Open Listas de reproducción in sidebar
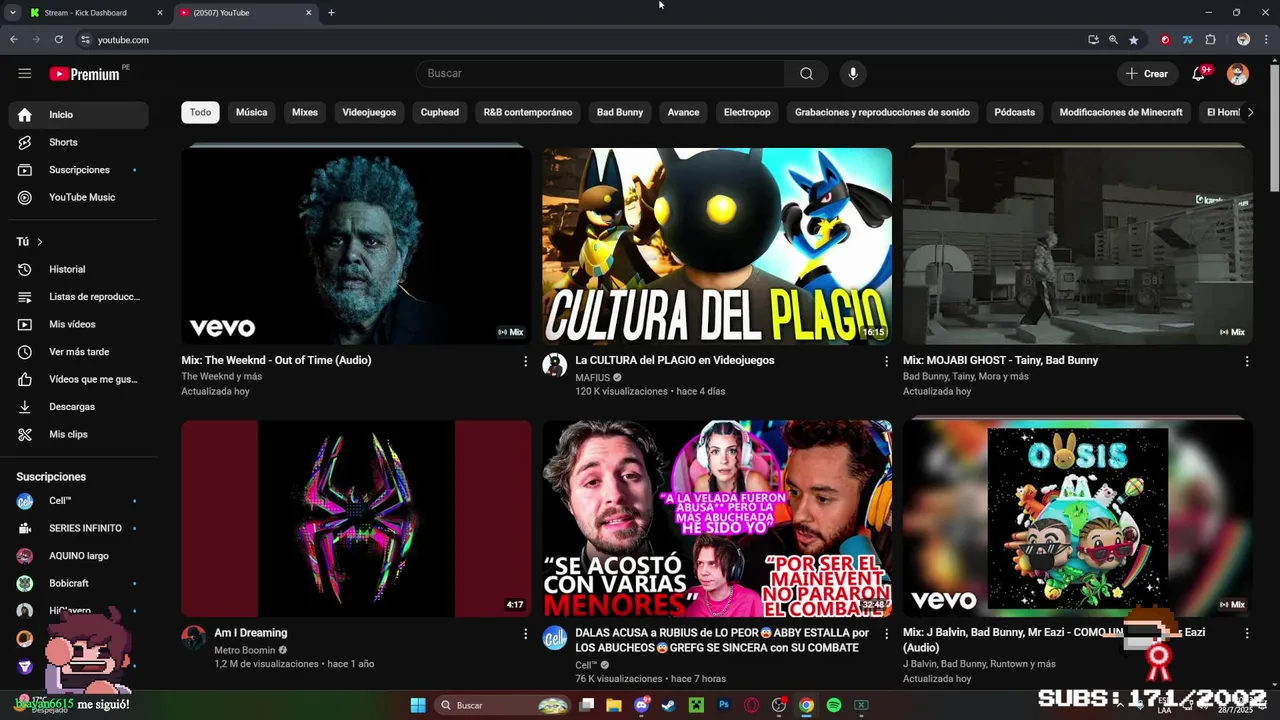 click(79, 297)
